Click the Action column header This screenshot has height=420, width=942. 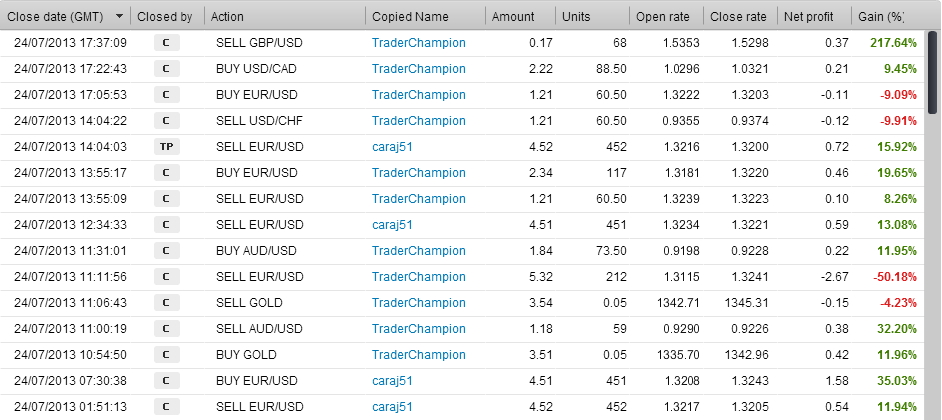[227, 17]
